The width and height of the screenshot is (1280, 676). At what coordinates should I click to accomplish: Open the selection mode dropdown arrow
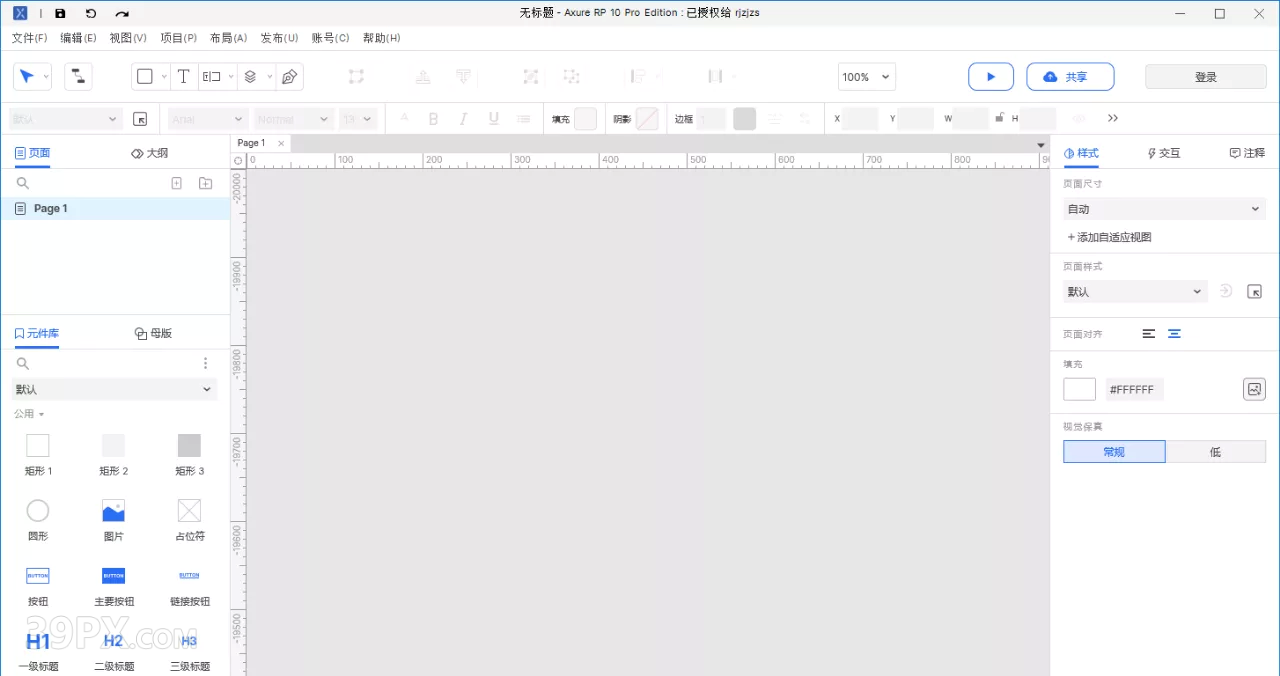46,78
